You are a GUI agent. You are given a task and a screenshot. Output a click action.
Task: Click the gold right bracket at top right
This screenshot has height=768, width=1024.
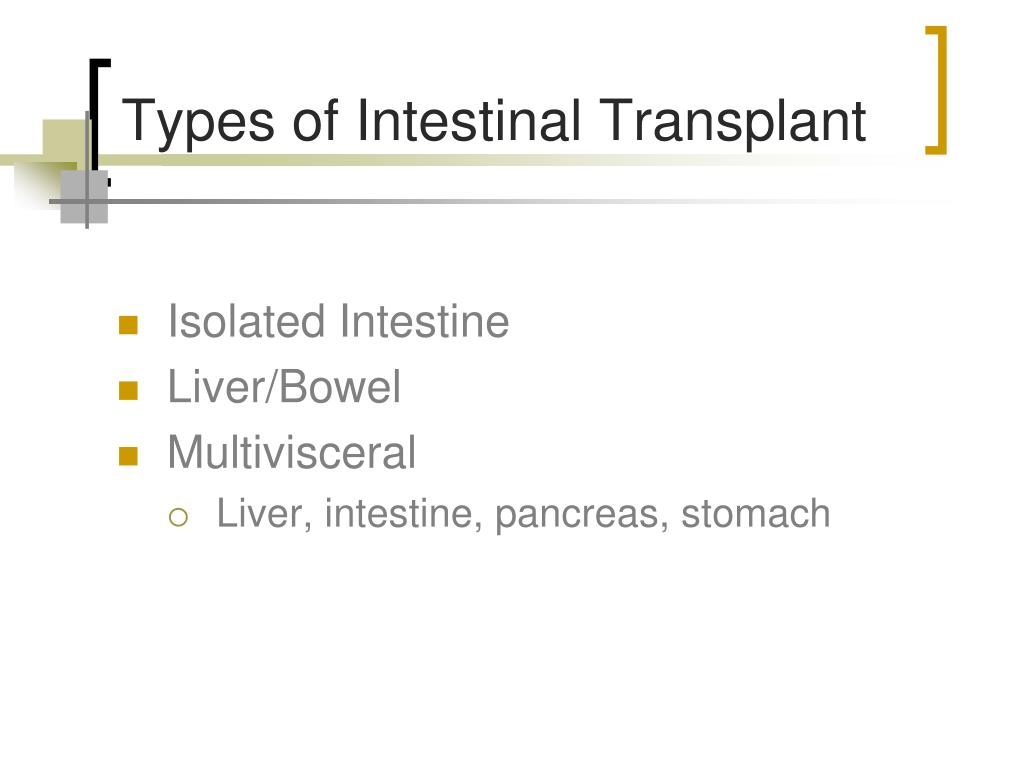pyautogui.click(x=937, y=90)
